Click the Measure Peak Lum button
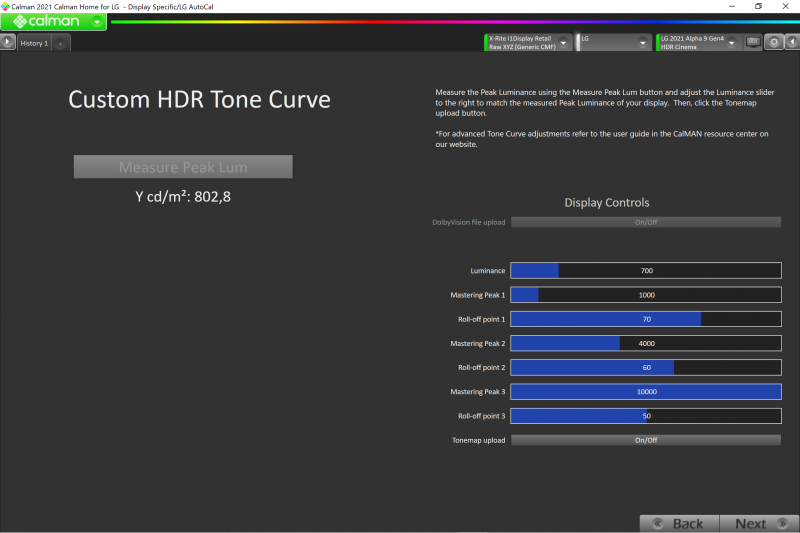 183,167
